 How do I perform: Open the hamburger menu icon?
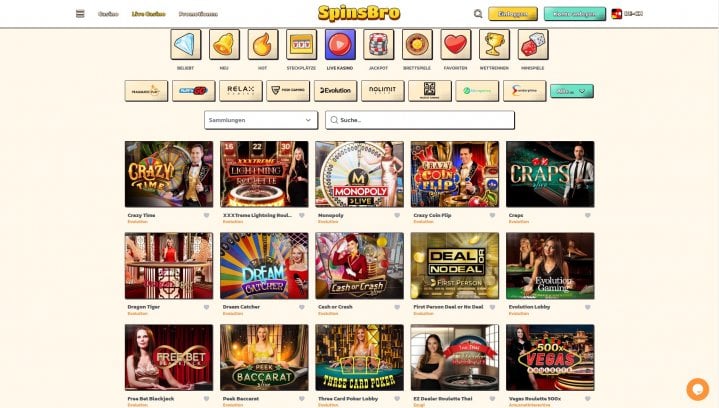(80, 14)
